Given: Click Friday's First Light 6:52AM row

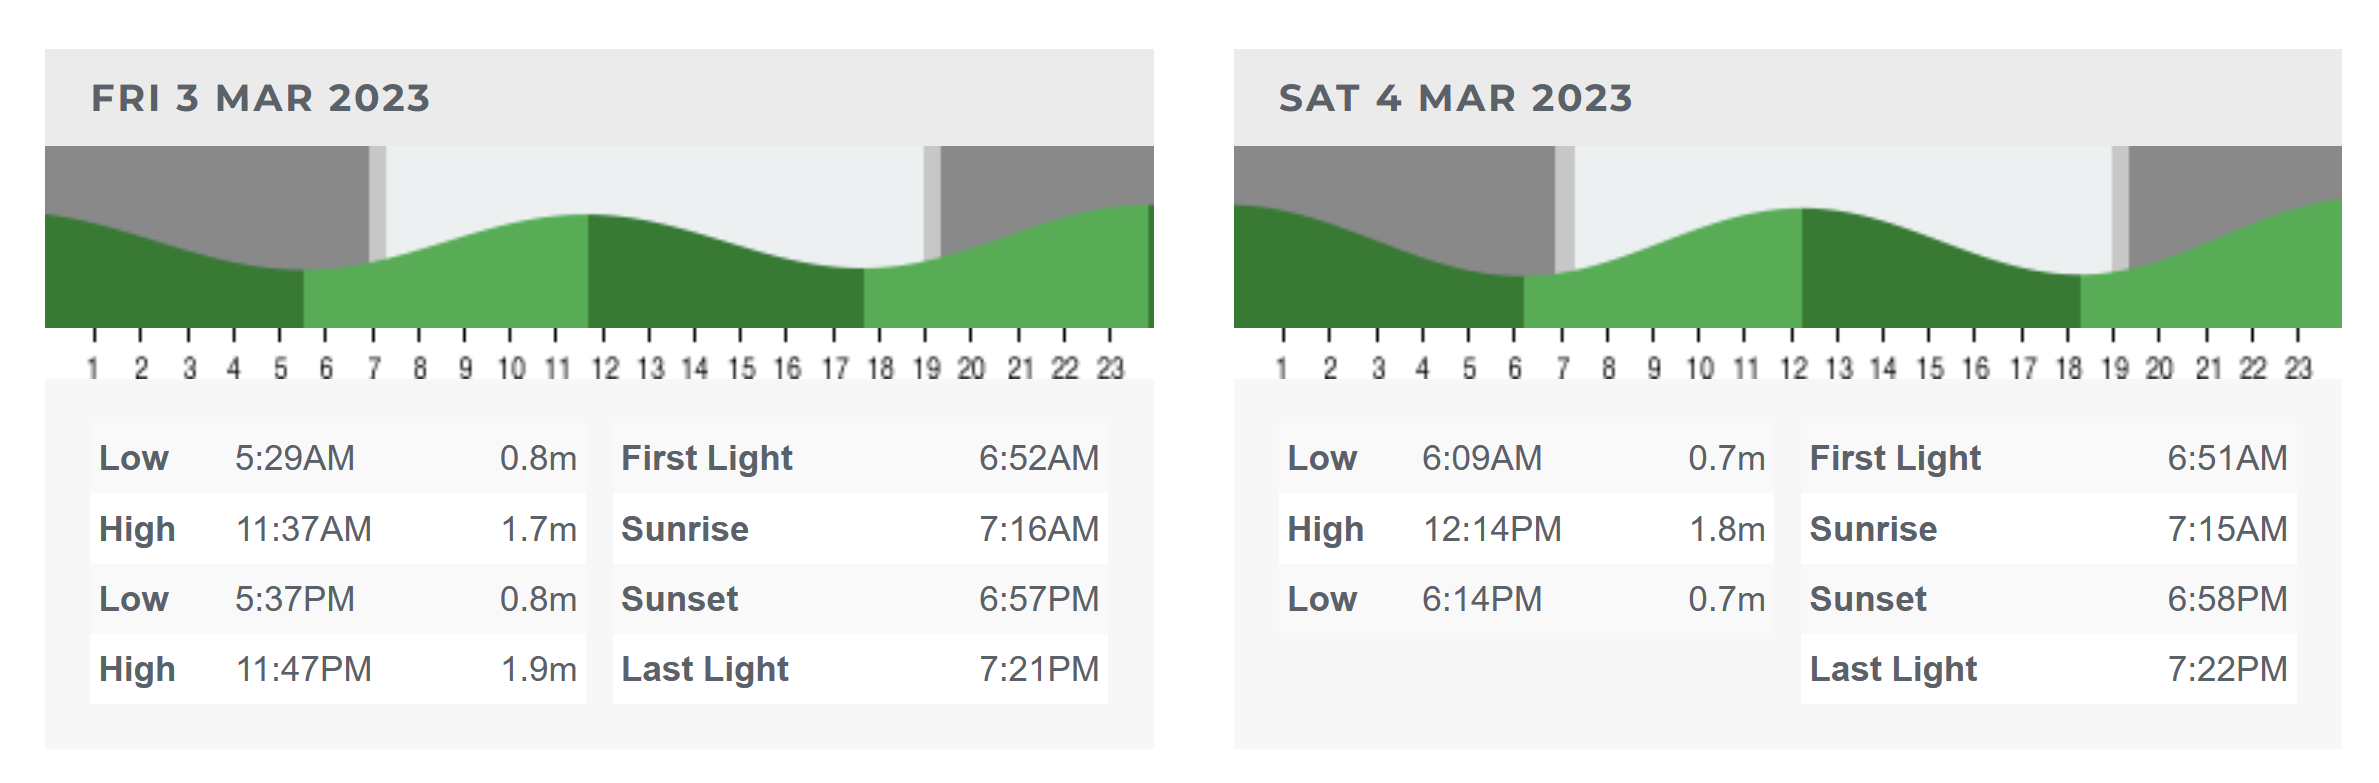Looking at the screenshot, I should [860, 458].
